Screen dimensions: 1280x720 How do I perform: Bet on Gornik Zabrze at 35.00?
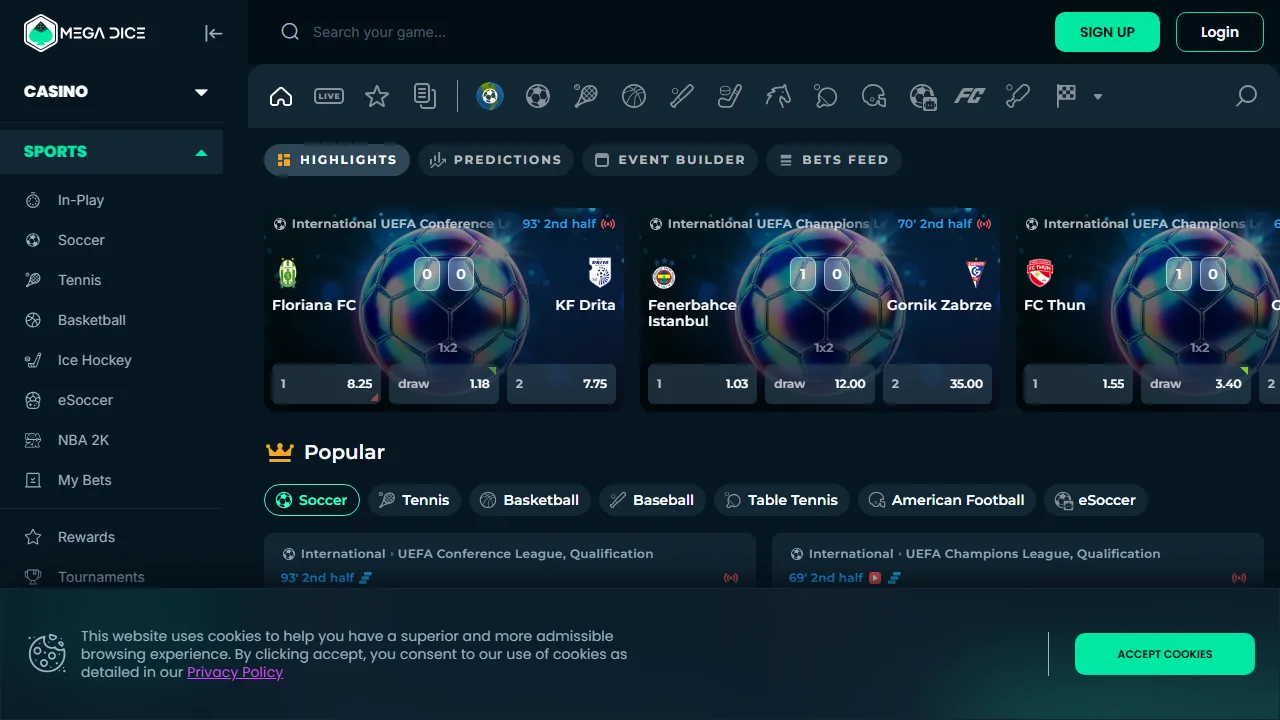[937, 384]
